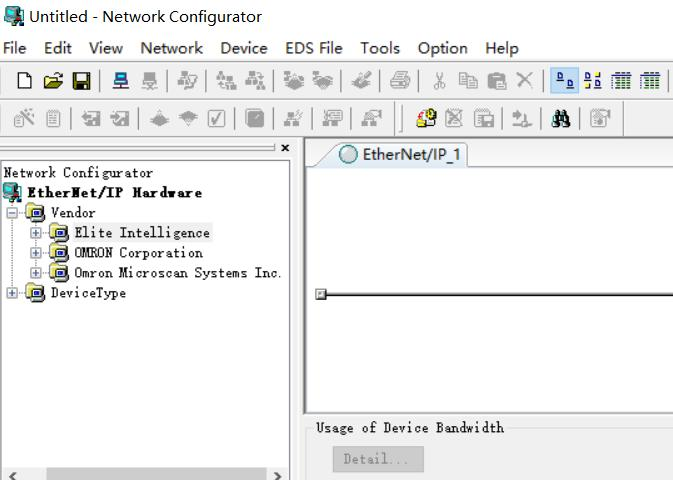
Task: Click the Print icon in the toolbar
Action: (x=400, y=81)
